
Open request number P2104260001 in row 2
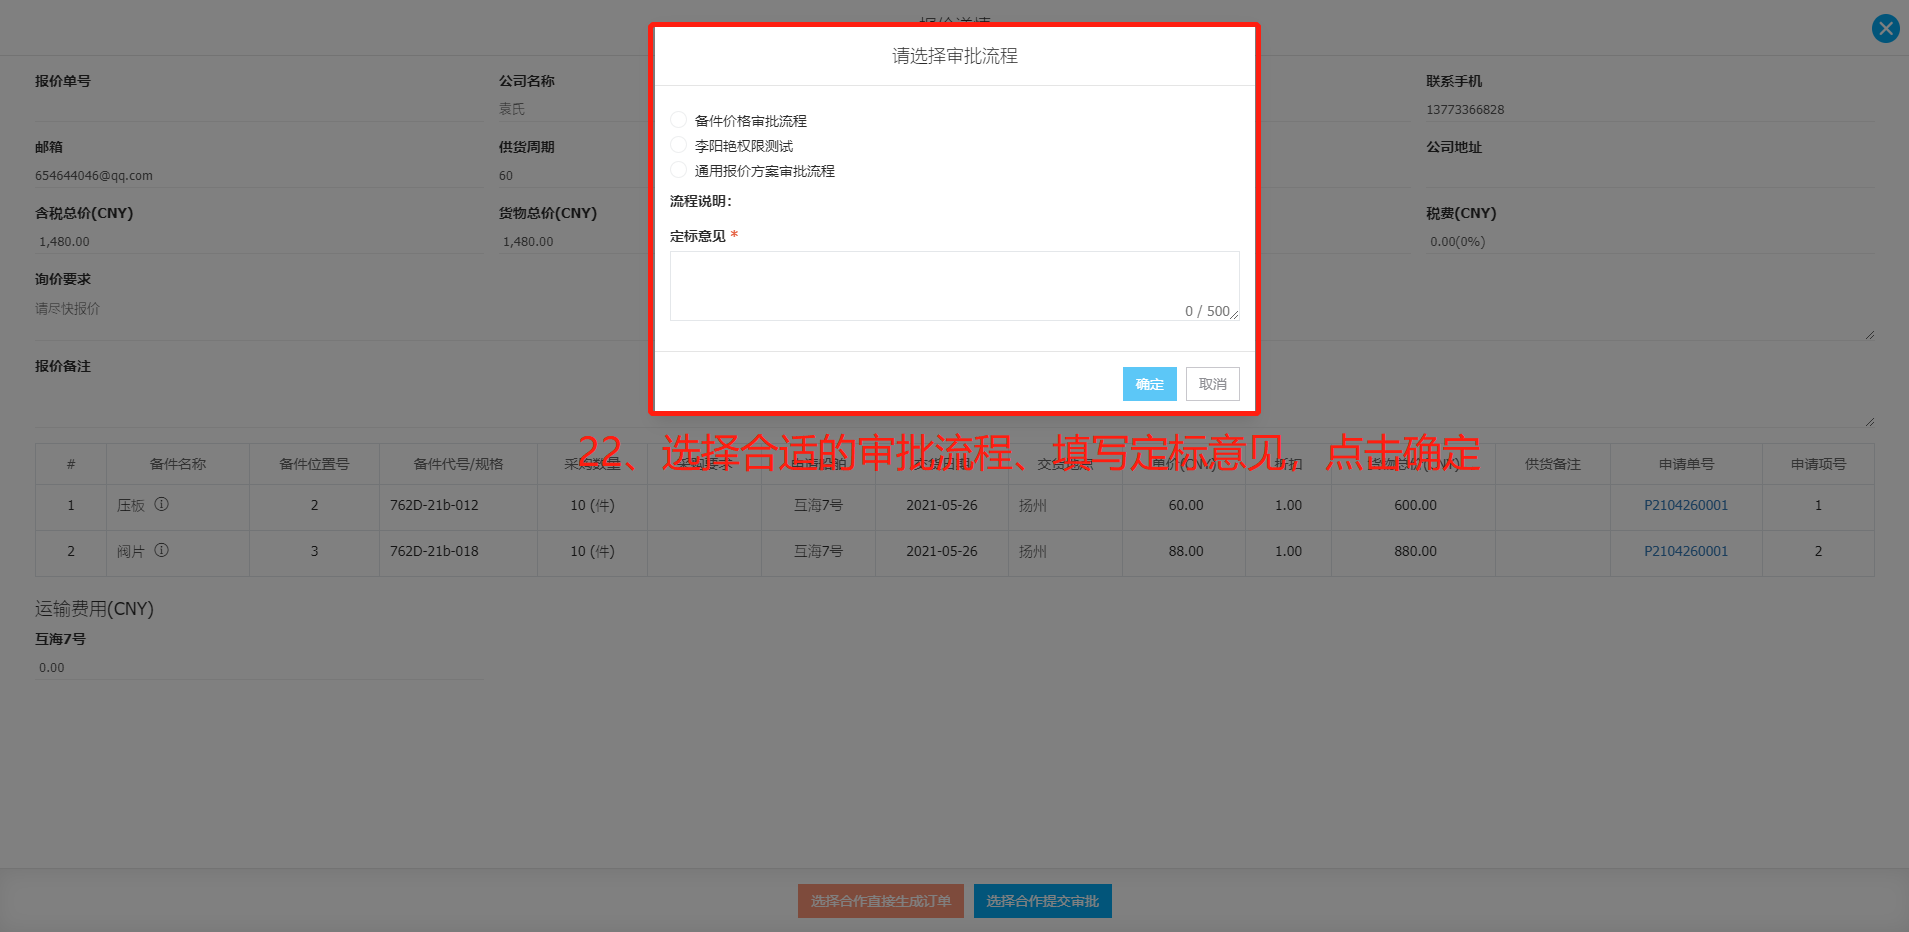coord(1685,551)
